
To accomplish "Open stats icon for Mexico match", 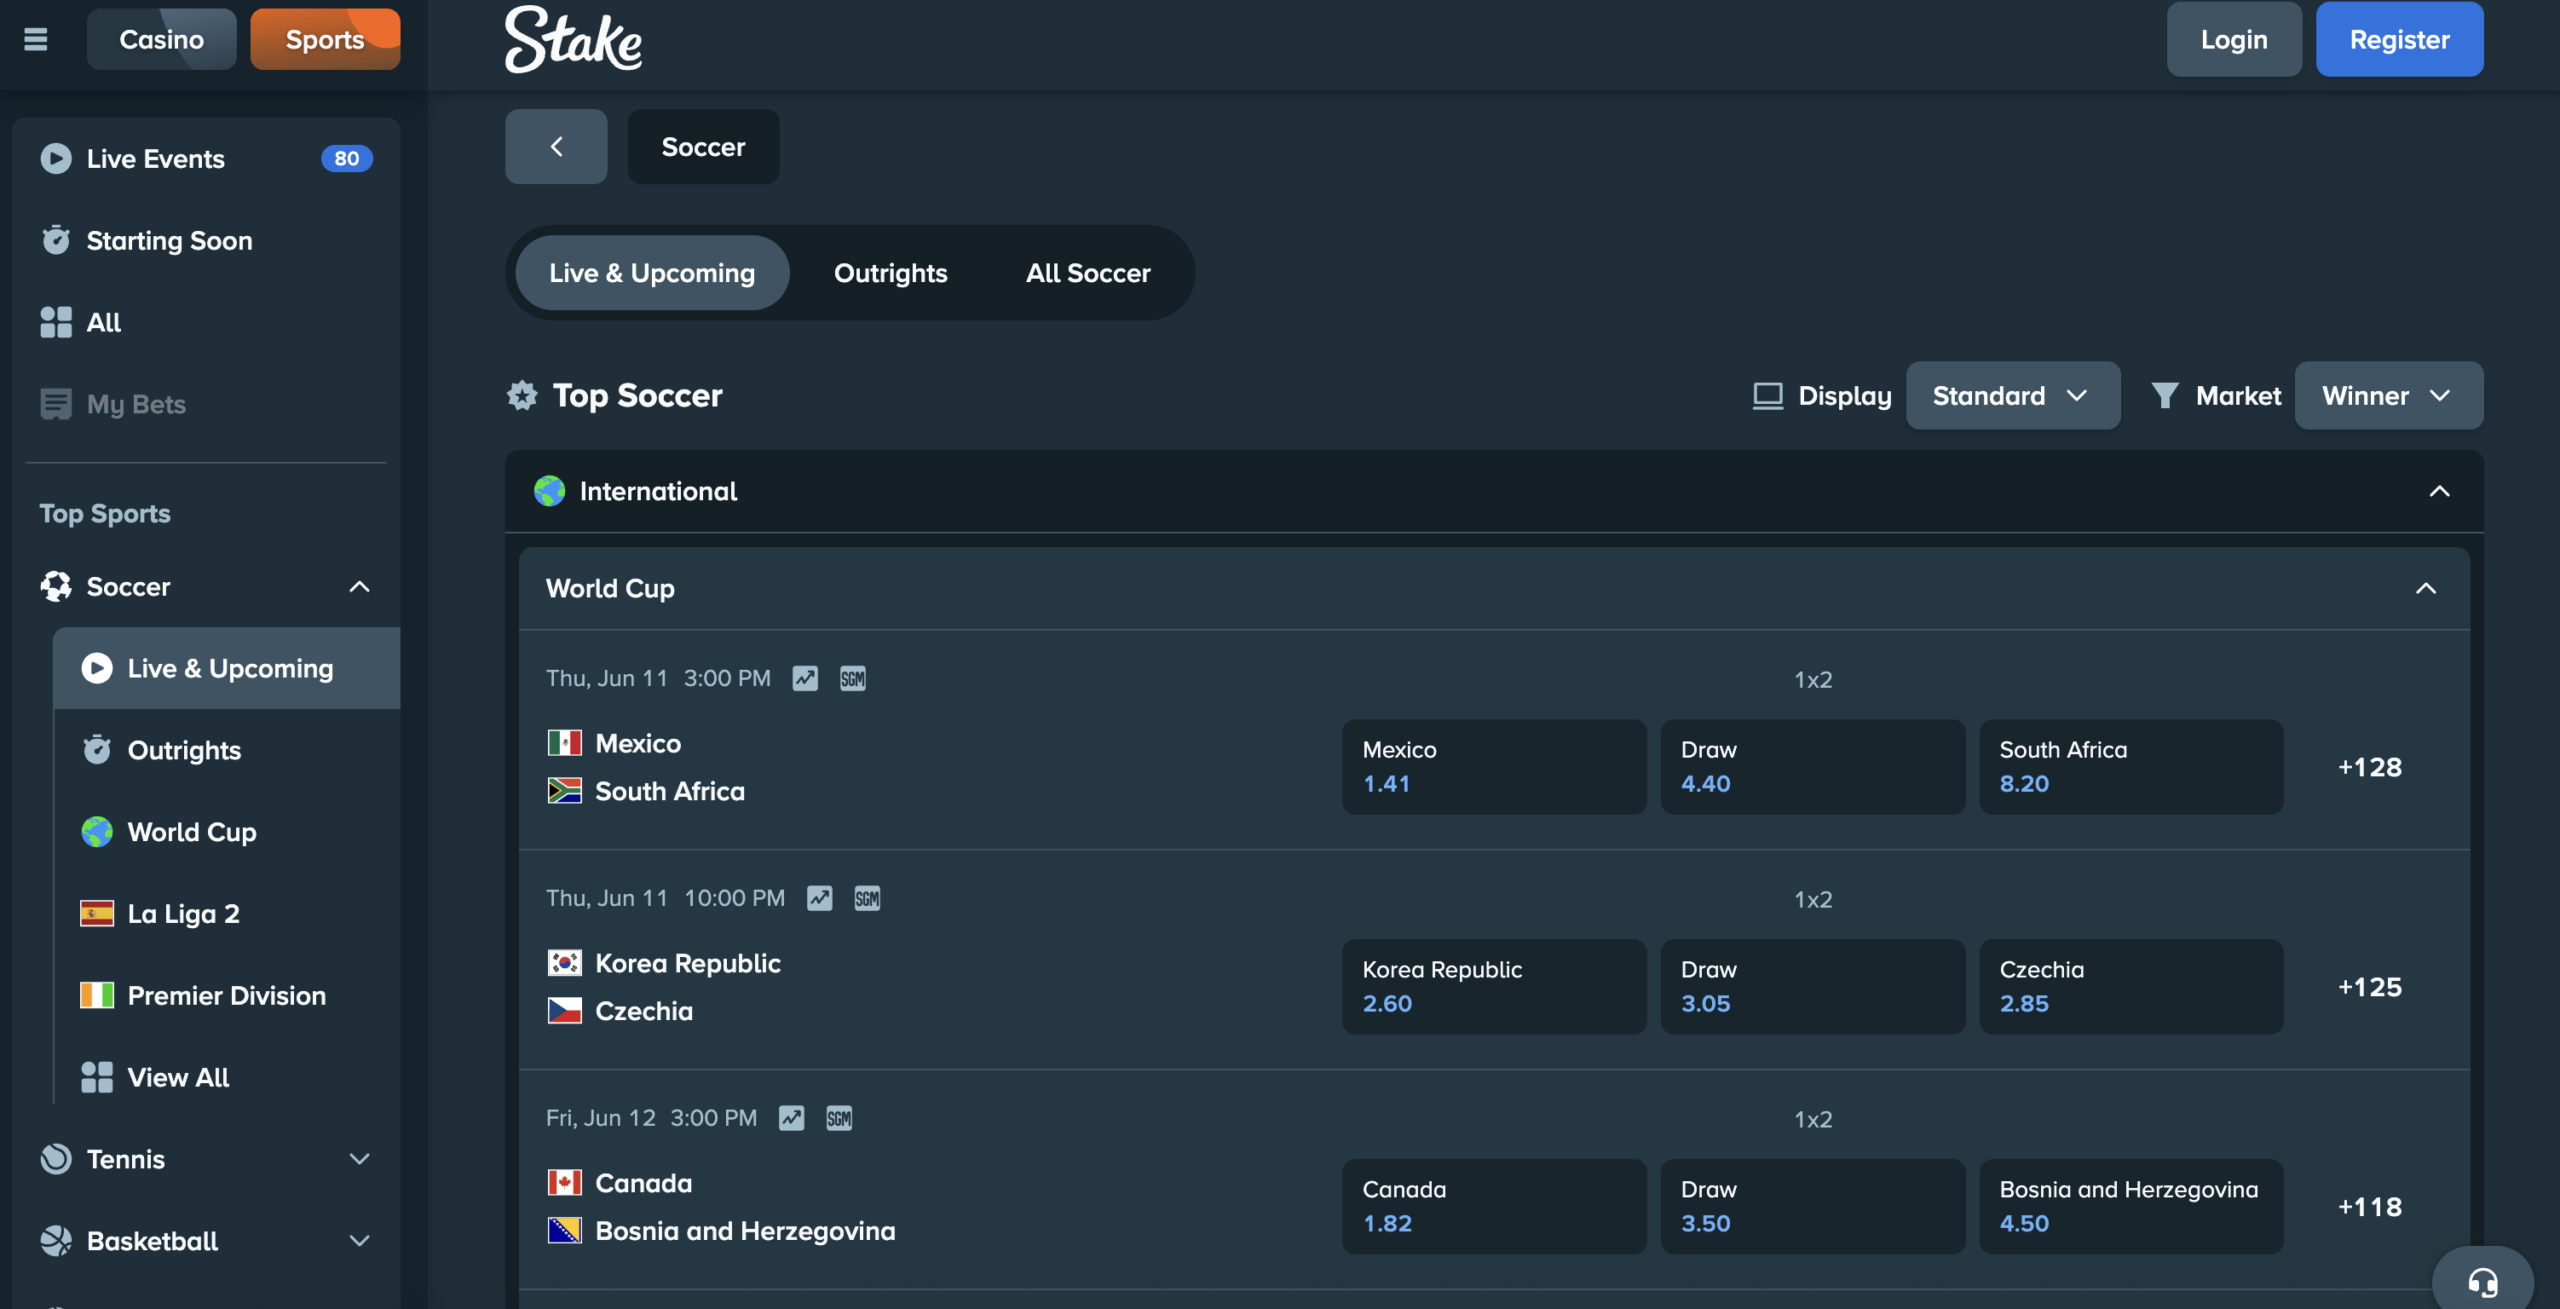I will [805, 678].
